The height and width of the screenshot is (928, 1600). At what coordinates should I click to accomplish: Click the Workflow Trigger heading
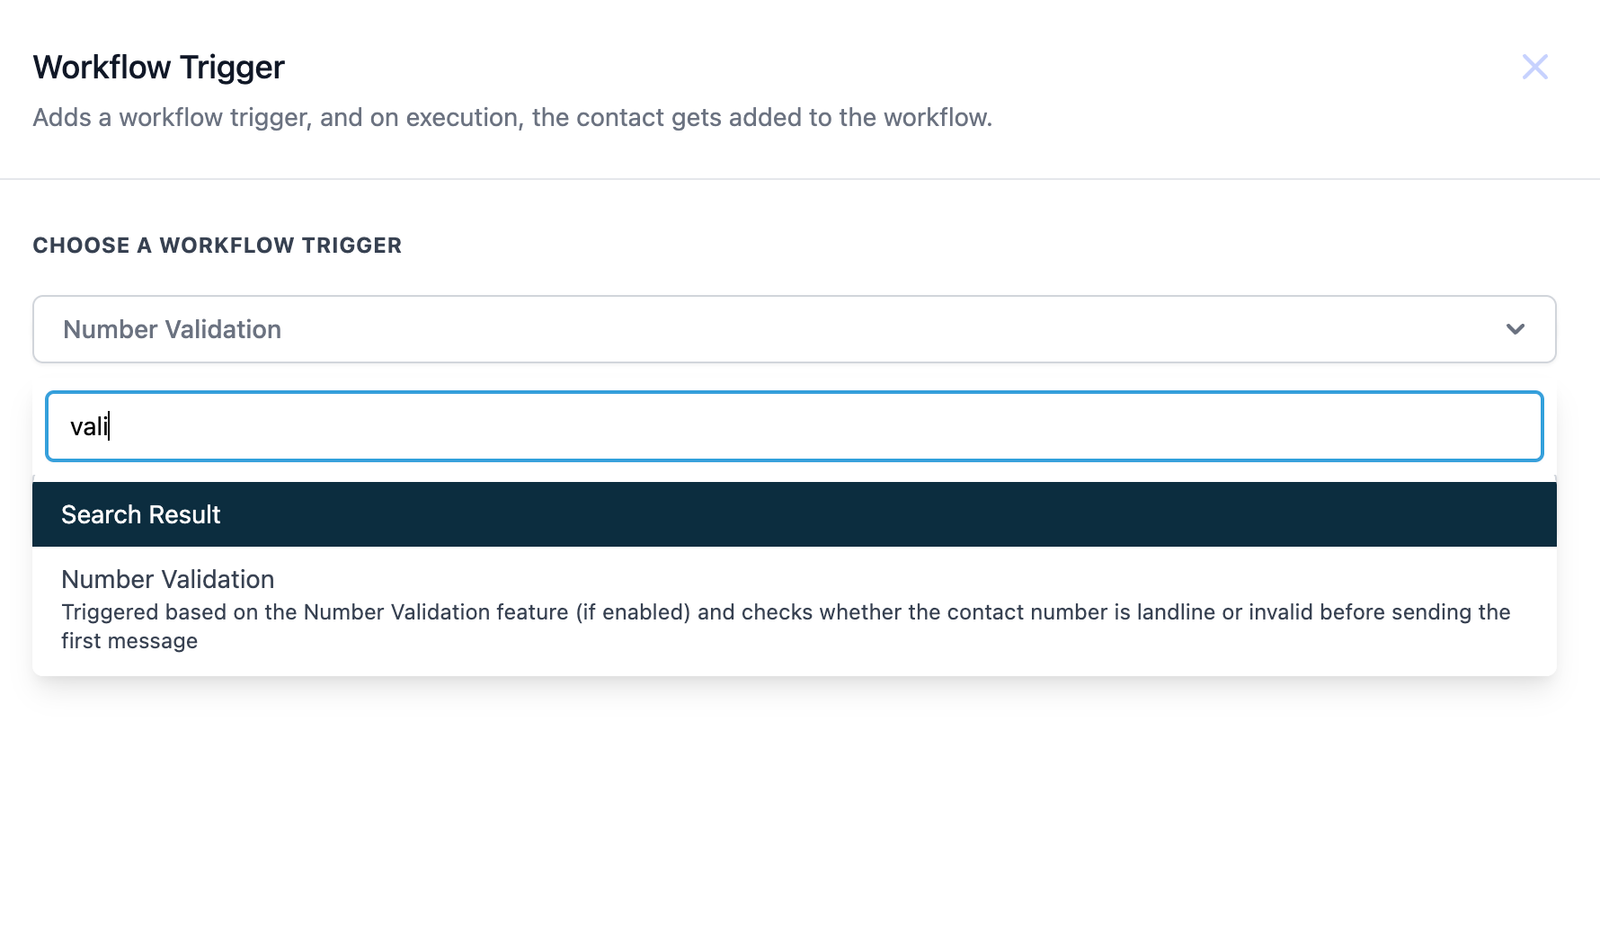pos(158,67)
